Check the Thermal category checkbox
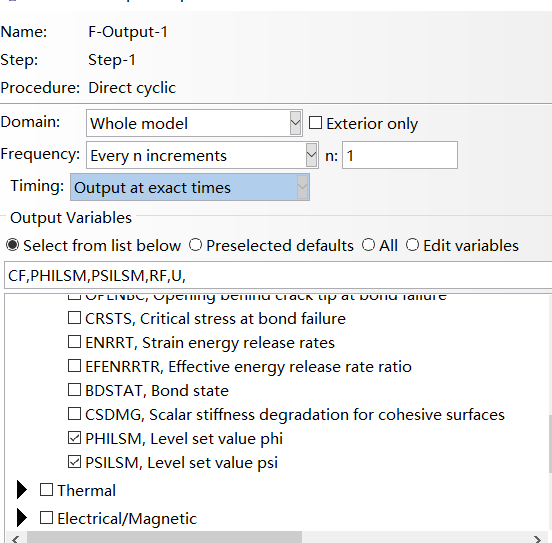The width and height of the screenshot is (552, 543). click(46, 490)
